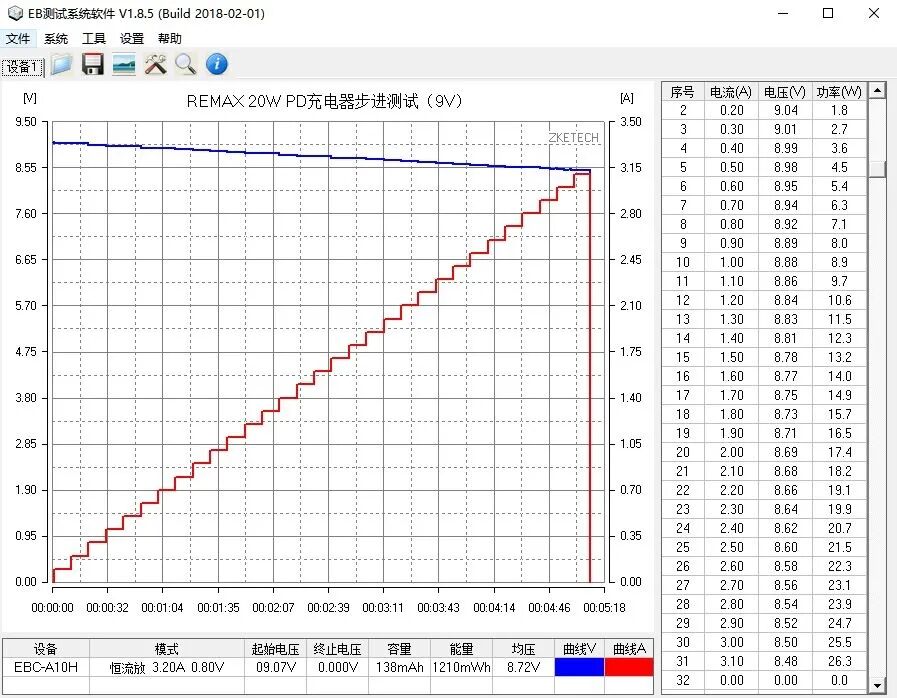Open the 系统 menu

tap(55, 39)
